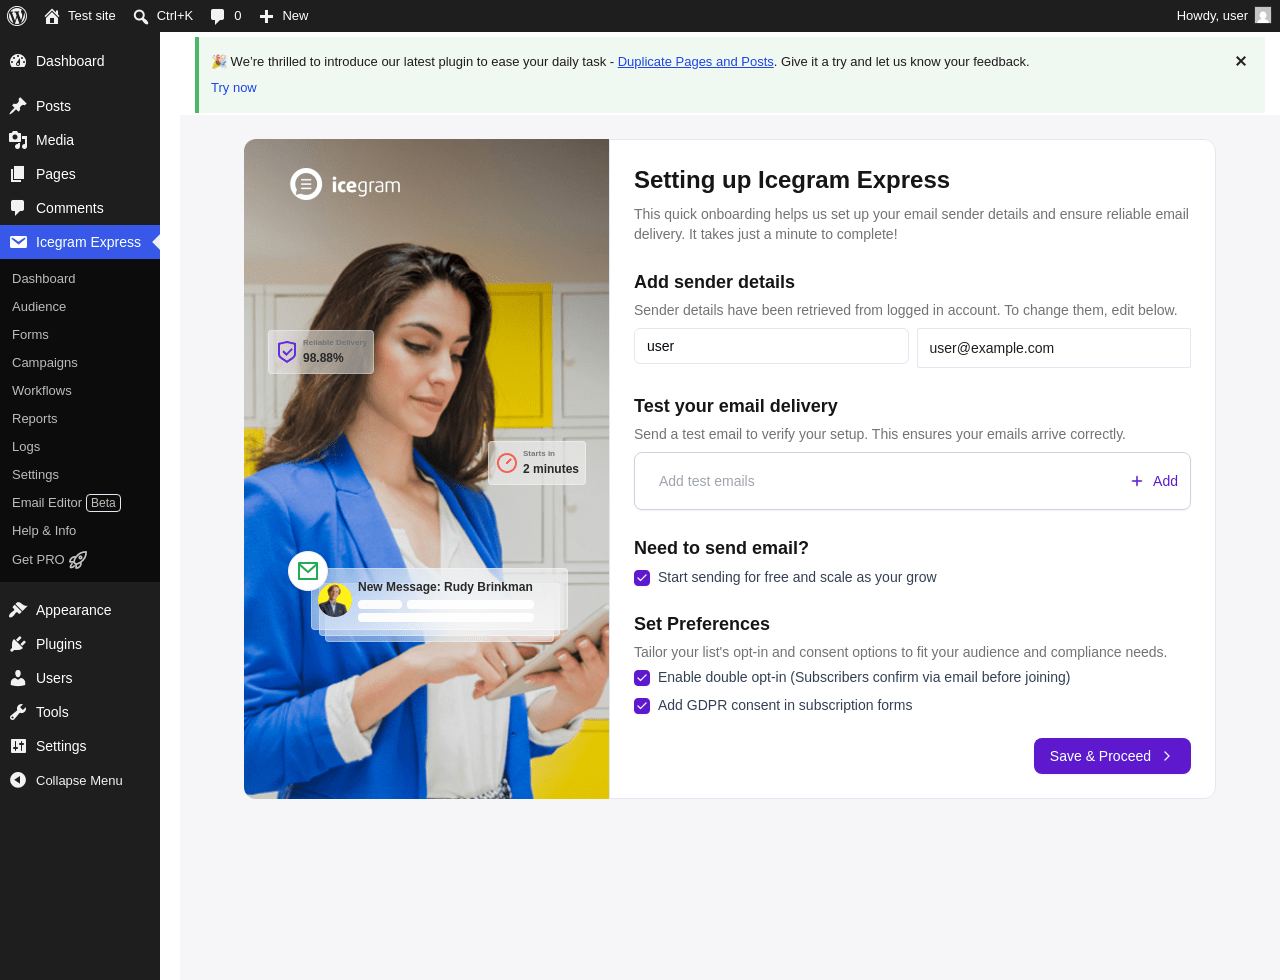Click the Comments bubble icon in sidebar
1280x980 pixels.
pos(18,208)
